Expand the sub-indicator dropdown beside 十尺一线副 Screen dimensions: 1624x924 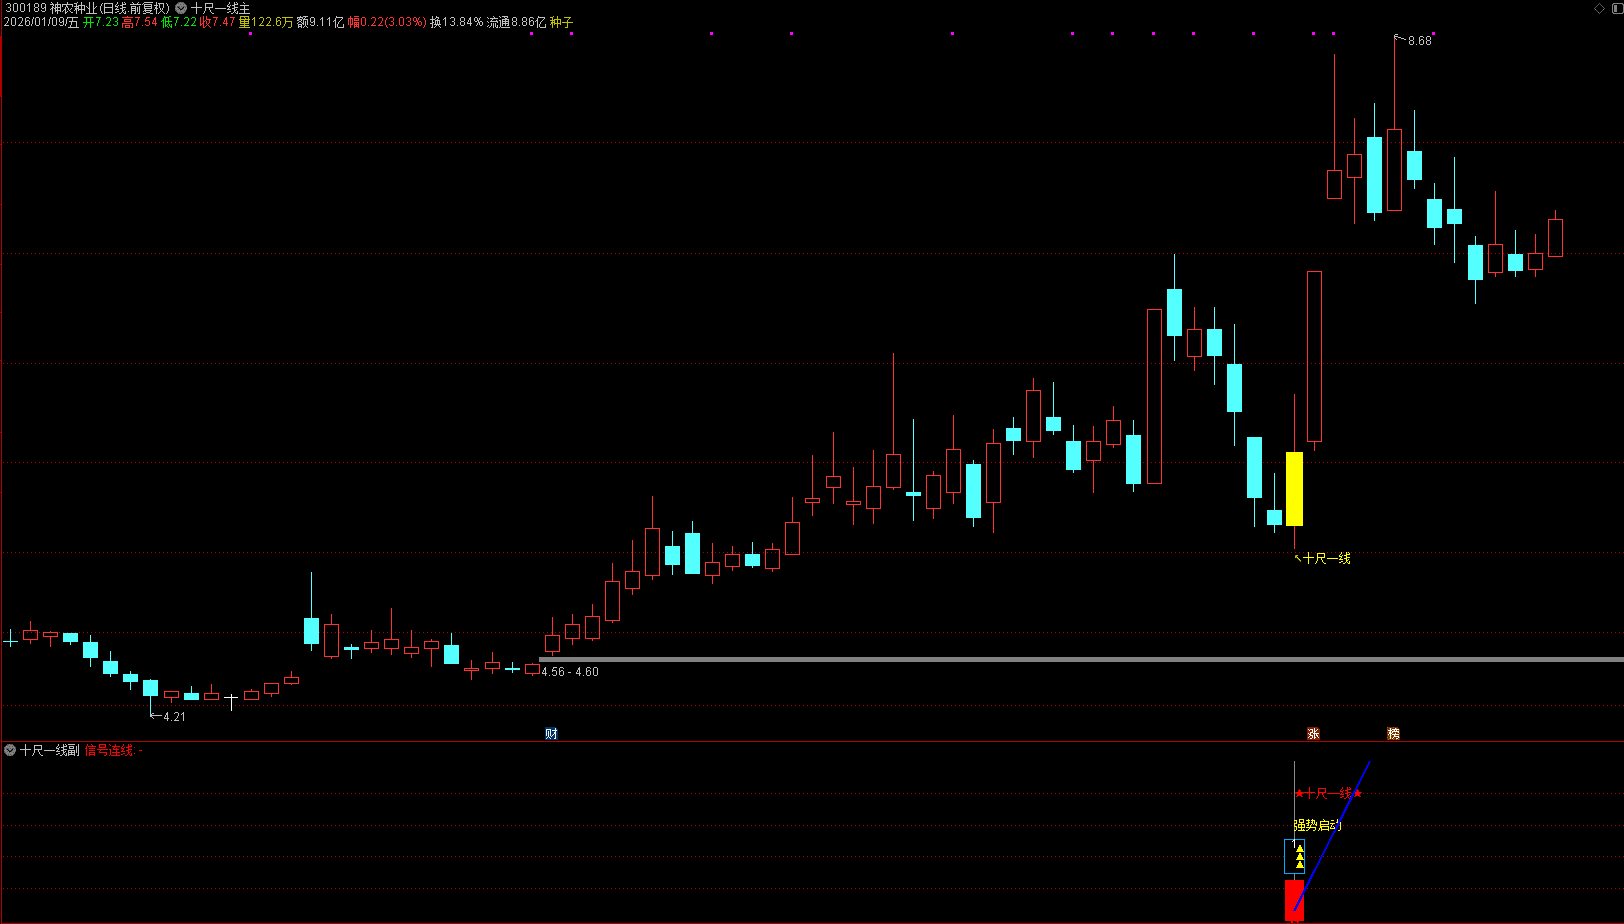tap(10, 750)
